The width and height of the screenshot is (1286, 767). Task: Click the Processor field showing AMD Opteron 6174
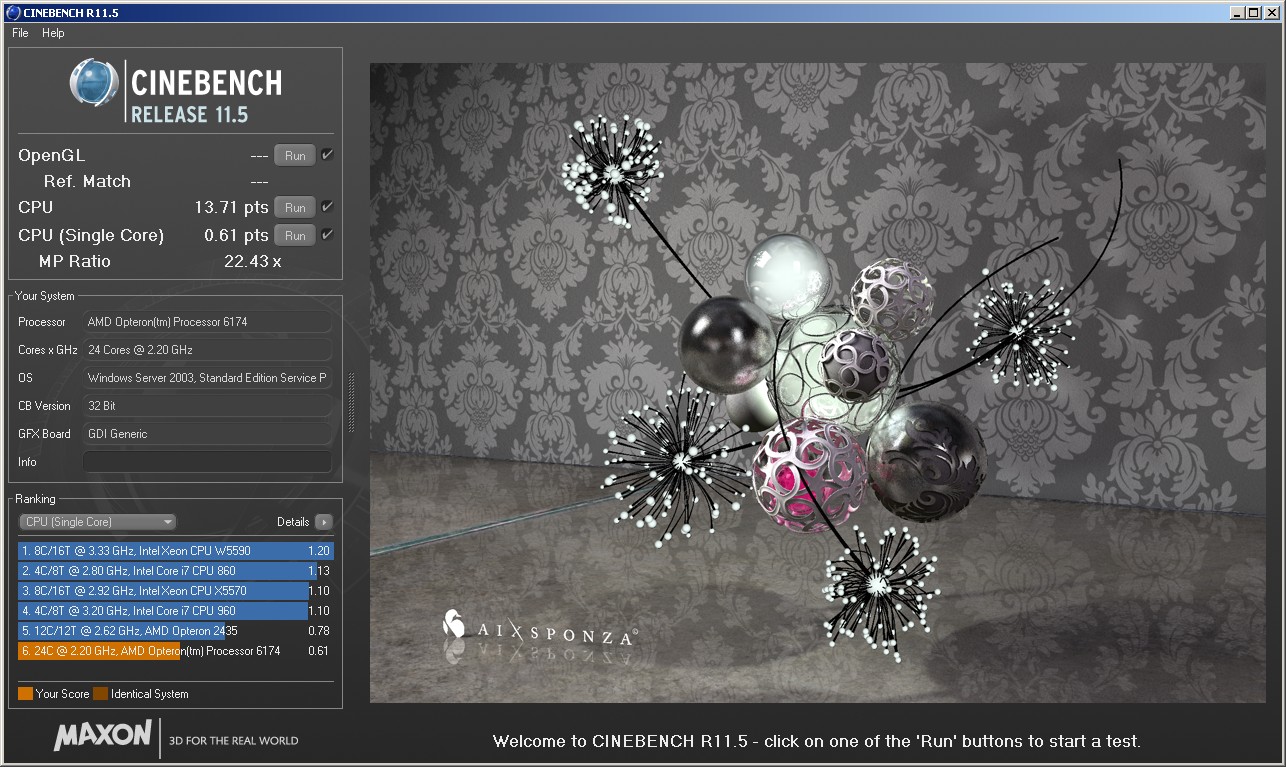(x=207, y=322)
